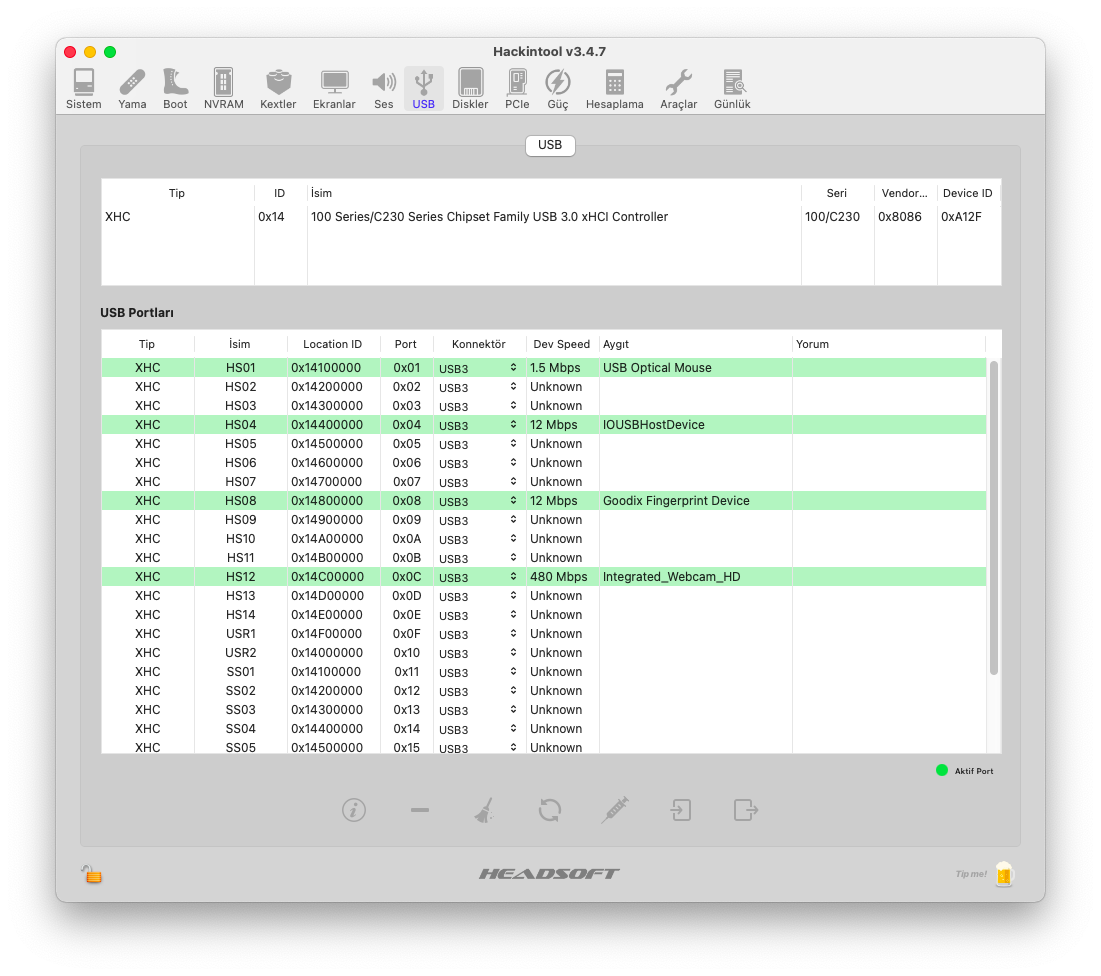The width and height of the screenshot is (1101, 976).
Task: Click the syringe inject icon
Action: [x=615, y=810]
